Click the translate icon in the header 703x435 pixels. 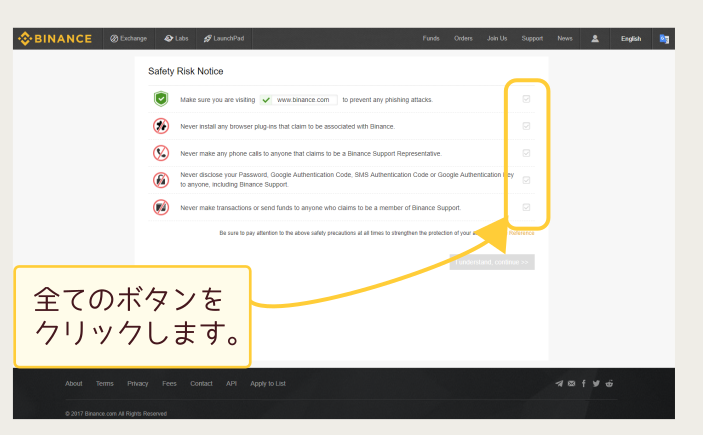click(664, 39)
